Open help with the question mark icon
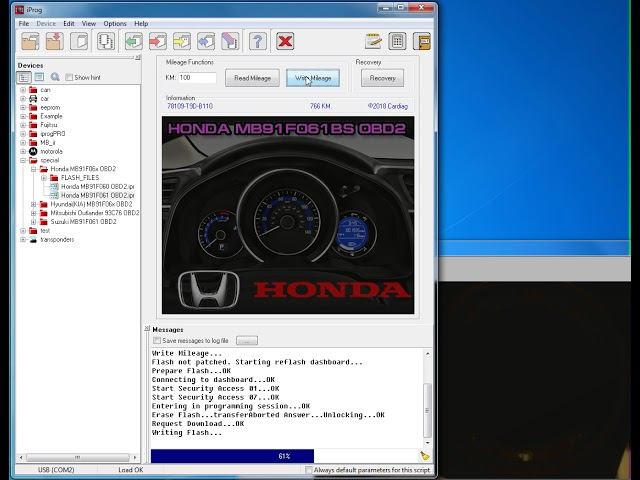The height and width of the screenshot is (480, 640). pos(258,41)
